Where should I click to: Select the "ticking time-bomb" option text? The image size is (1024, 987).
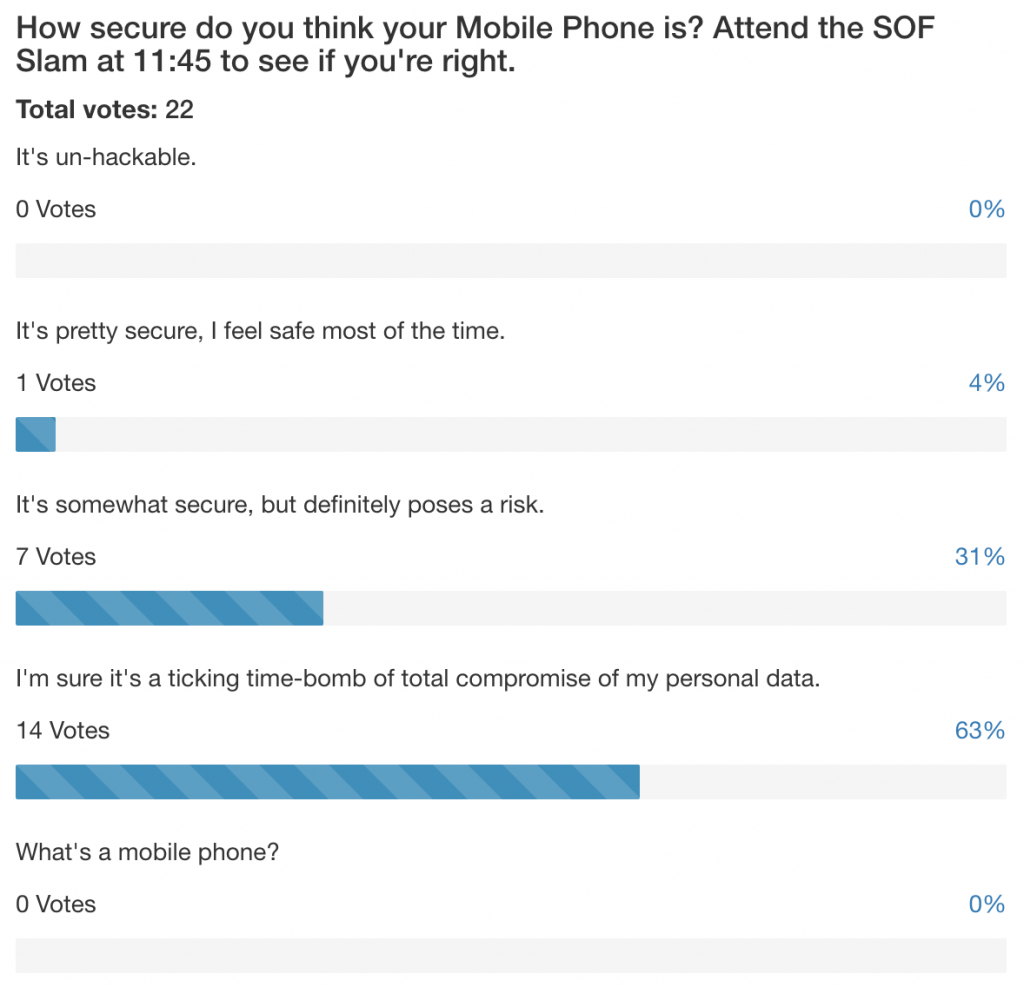coord(417,679)
